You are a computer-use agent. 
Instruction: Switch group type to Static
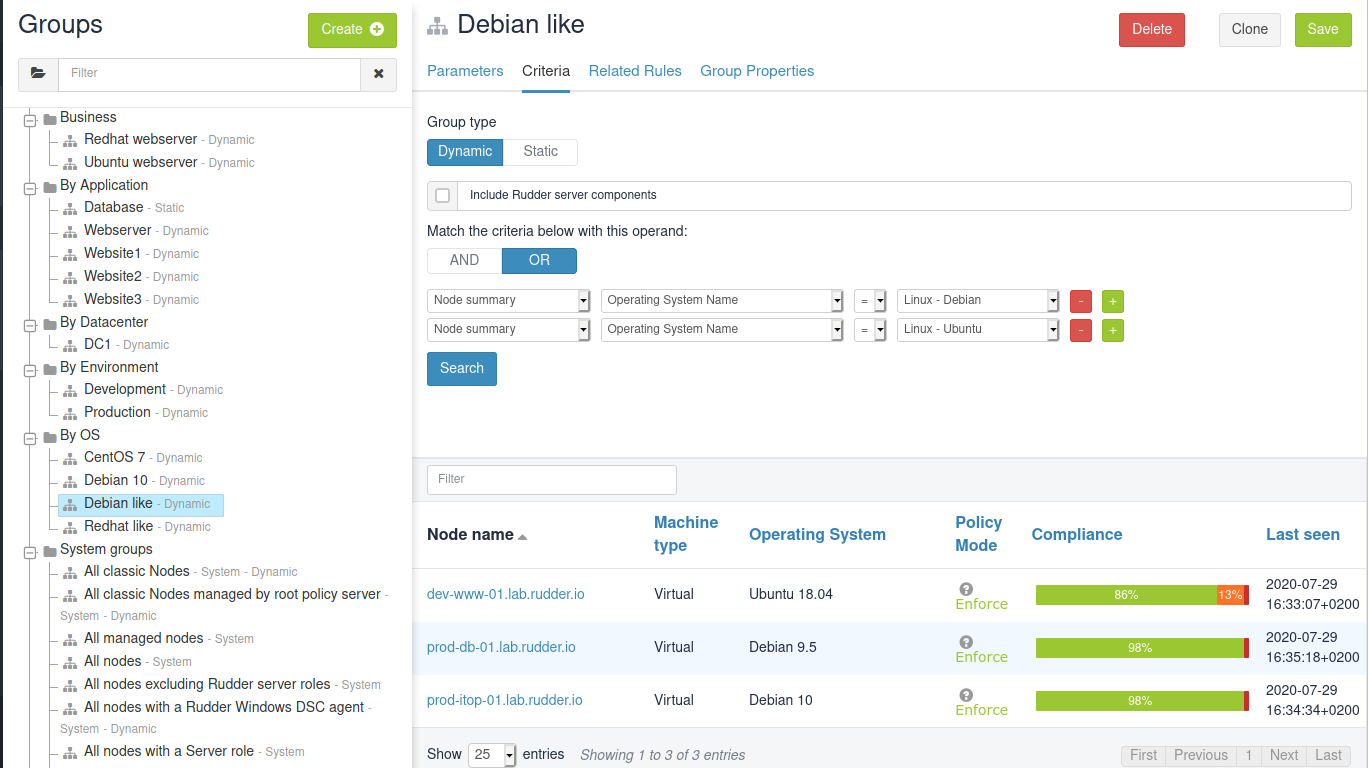(540, 152)
